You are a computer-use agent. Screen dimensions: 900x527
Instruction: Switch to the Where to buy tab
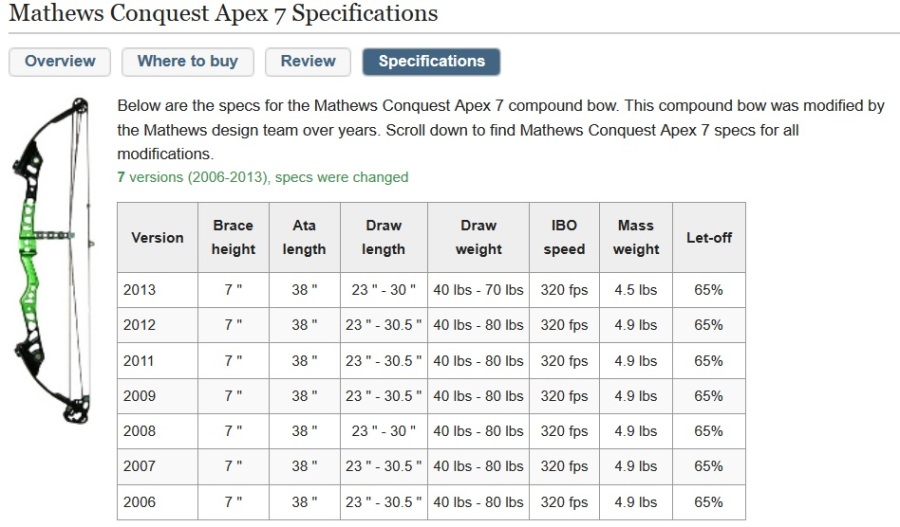click(187, 62)
